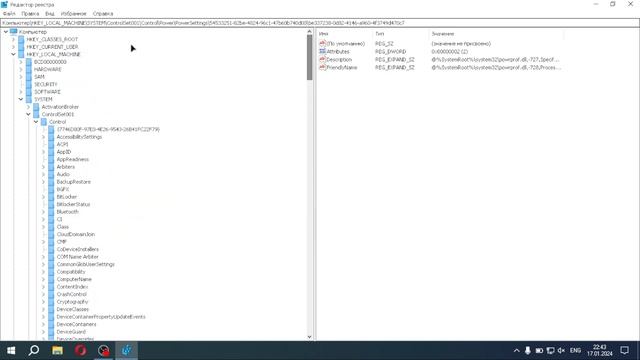Click the default value string icon
Image resolution: width=640 pixels, height=360 pixels.
(x=322, y=44)
